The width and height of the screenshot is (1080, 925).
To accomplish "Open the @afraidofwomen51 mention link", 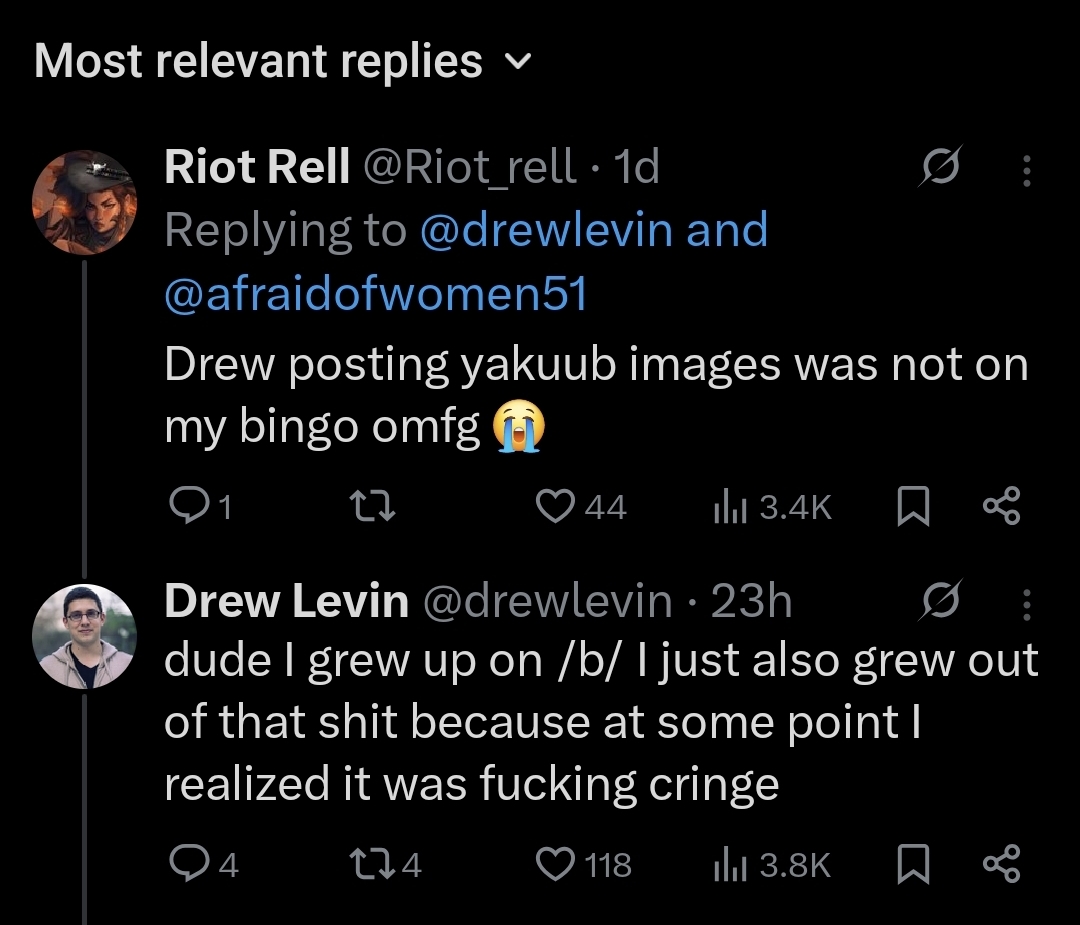I will click(x=376, y=293).
